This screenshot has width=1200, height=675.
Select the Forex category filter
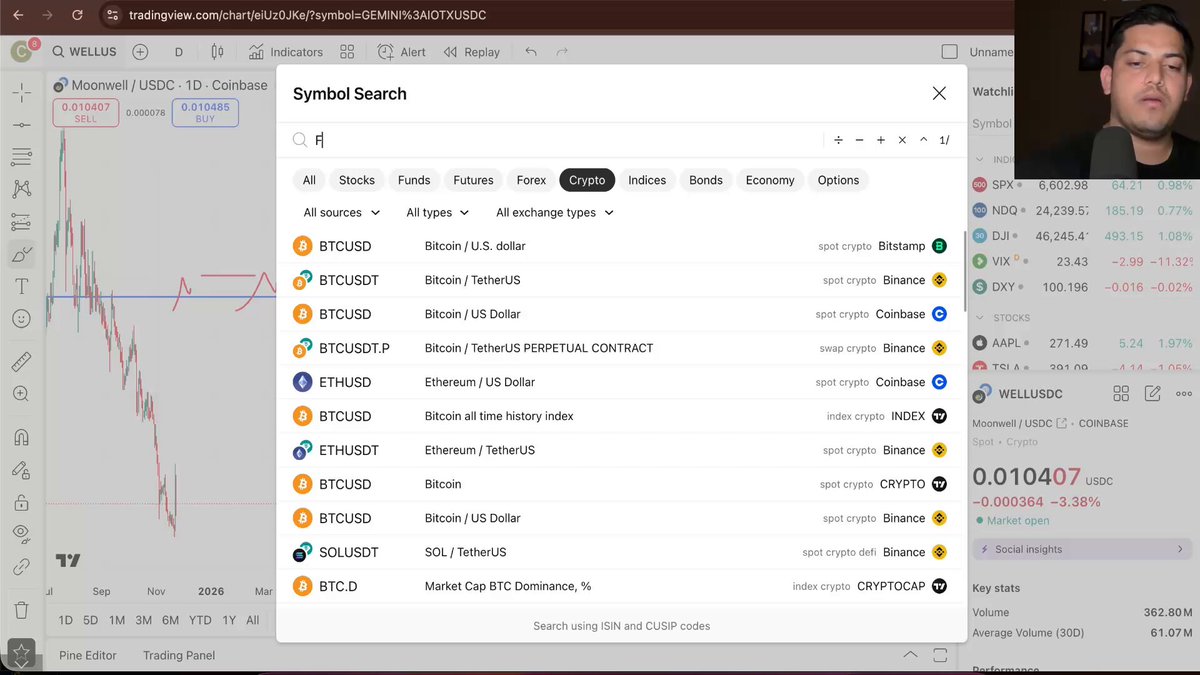click(531, 180)
